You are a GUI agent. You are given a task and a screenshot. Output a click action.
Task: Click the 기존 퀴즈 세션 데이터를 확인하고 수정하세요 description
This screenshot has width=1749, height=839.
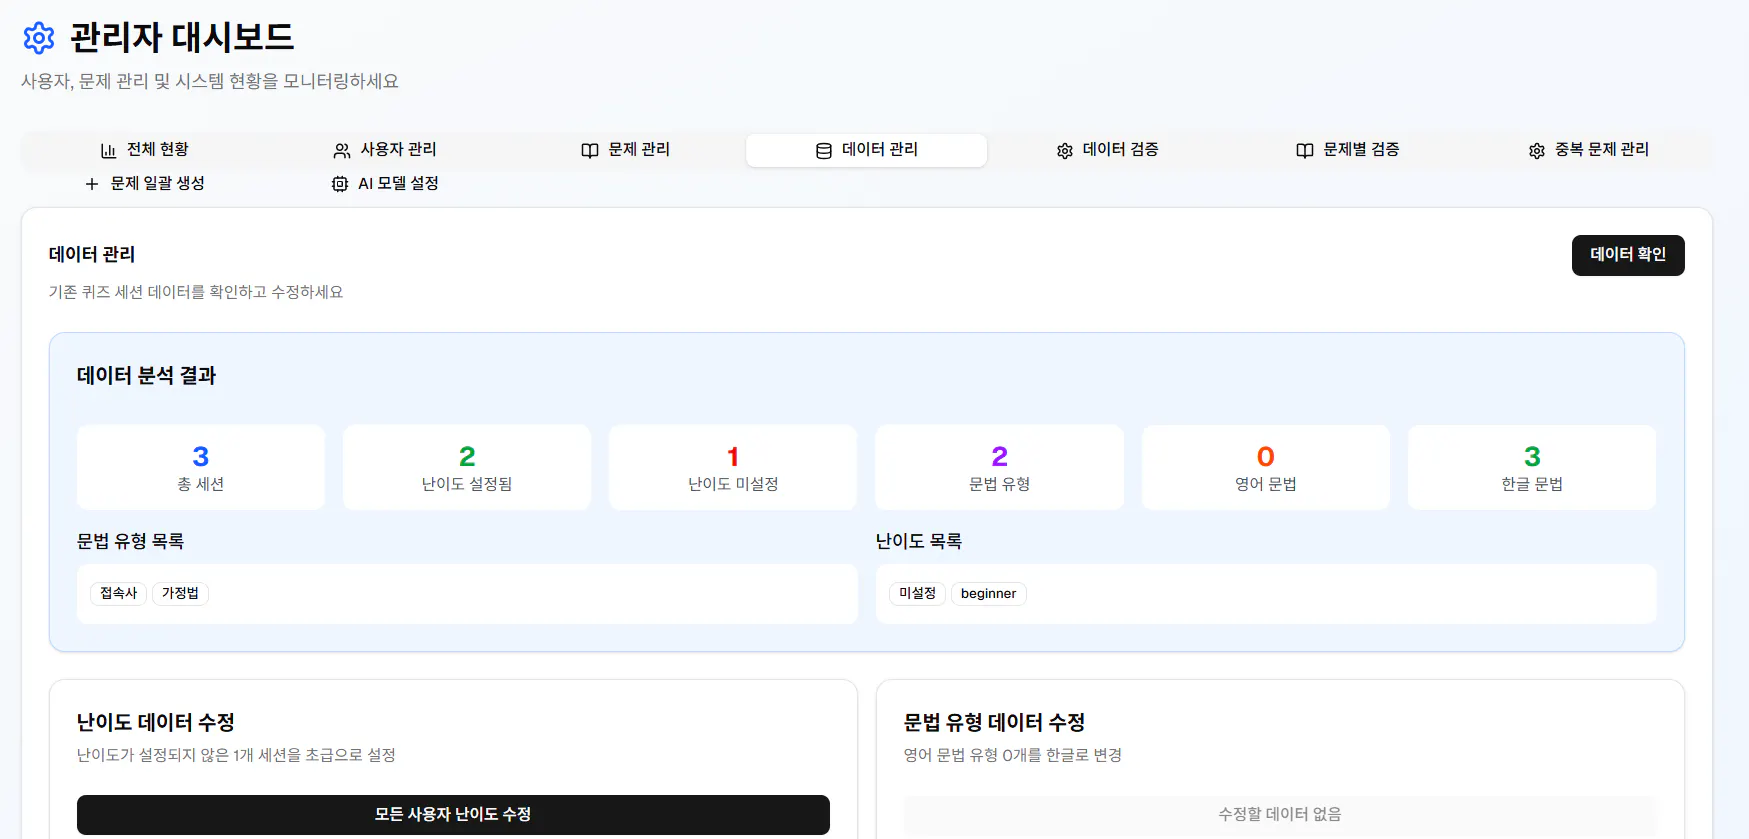point(196,292)
